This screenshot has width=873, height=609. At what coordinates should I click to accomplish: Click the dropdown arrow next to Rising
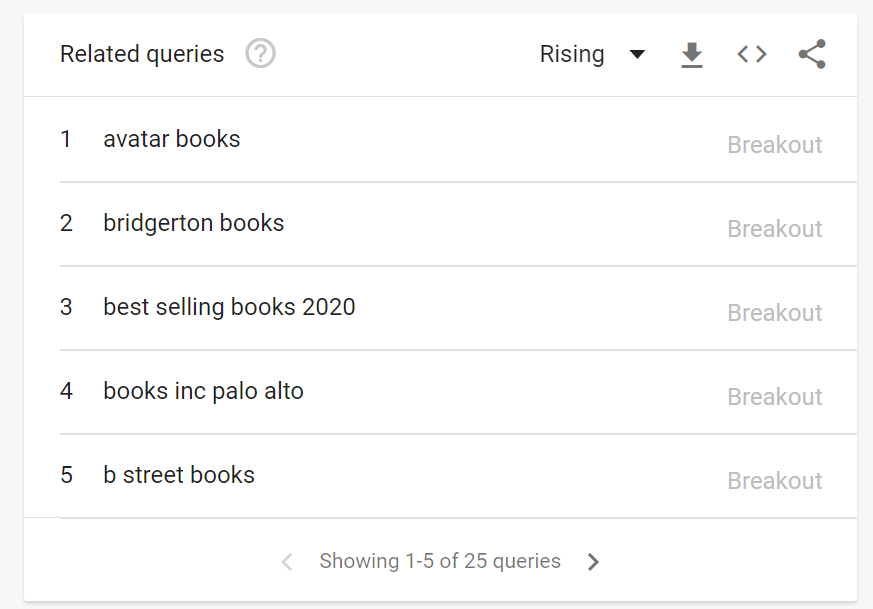pos(637,54)
